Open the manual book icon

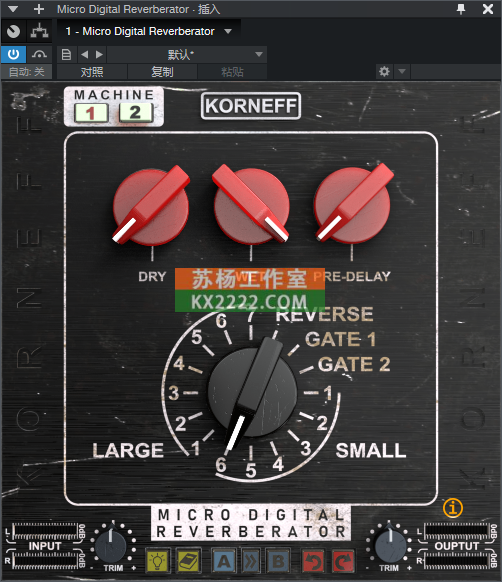tap(188, 561)
